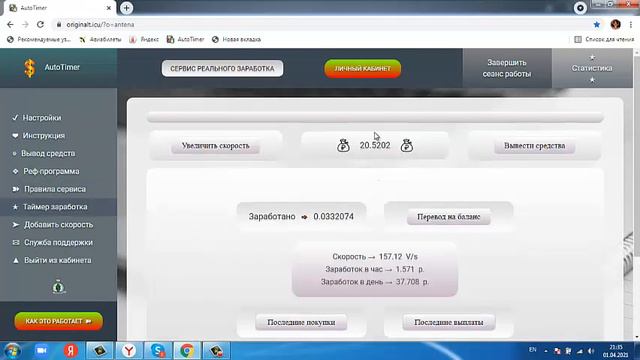The height and width of the screenshot is (360, 640).
Task: Click the arrow icon beside Добавить скорость
Action: (x=16, y=224)
